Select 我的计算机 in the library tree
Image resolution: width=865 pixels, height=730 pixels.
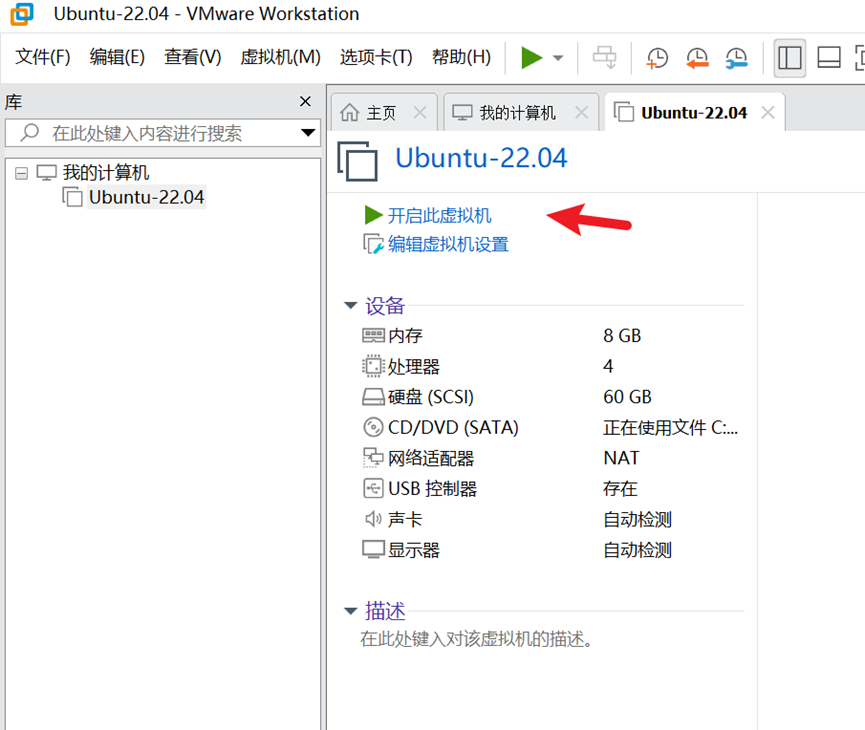[105, 173]
